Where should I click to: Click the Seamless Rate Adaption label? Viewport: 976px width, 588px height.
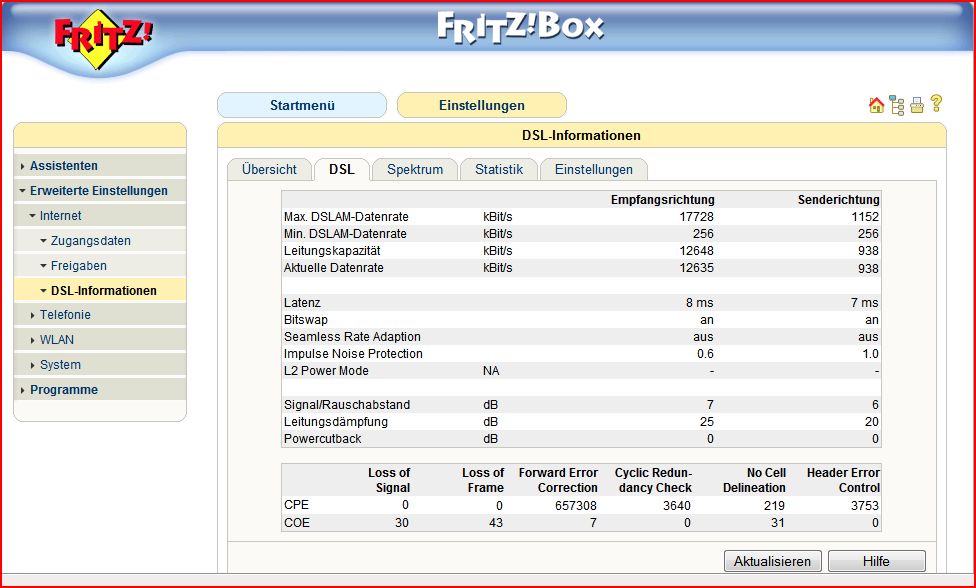point(352,336)
